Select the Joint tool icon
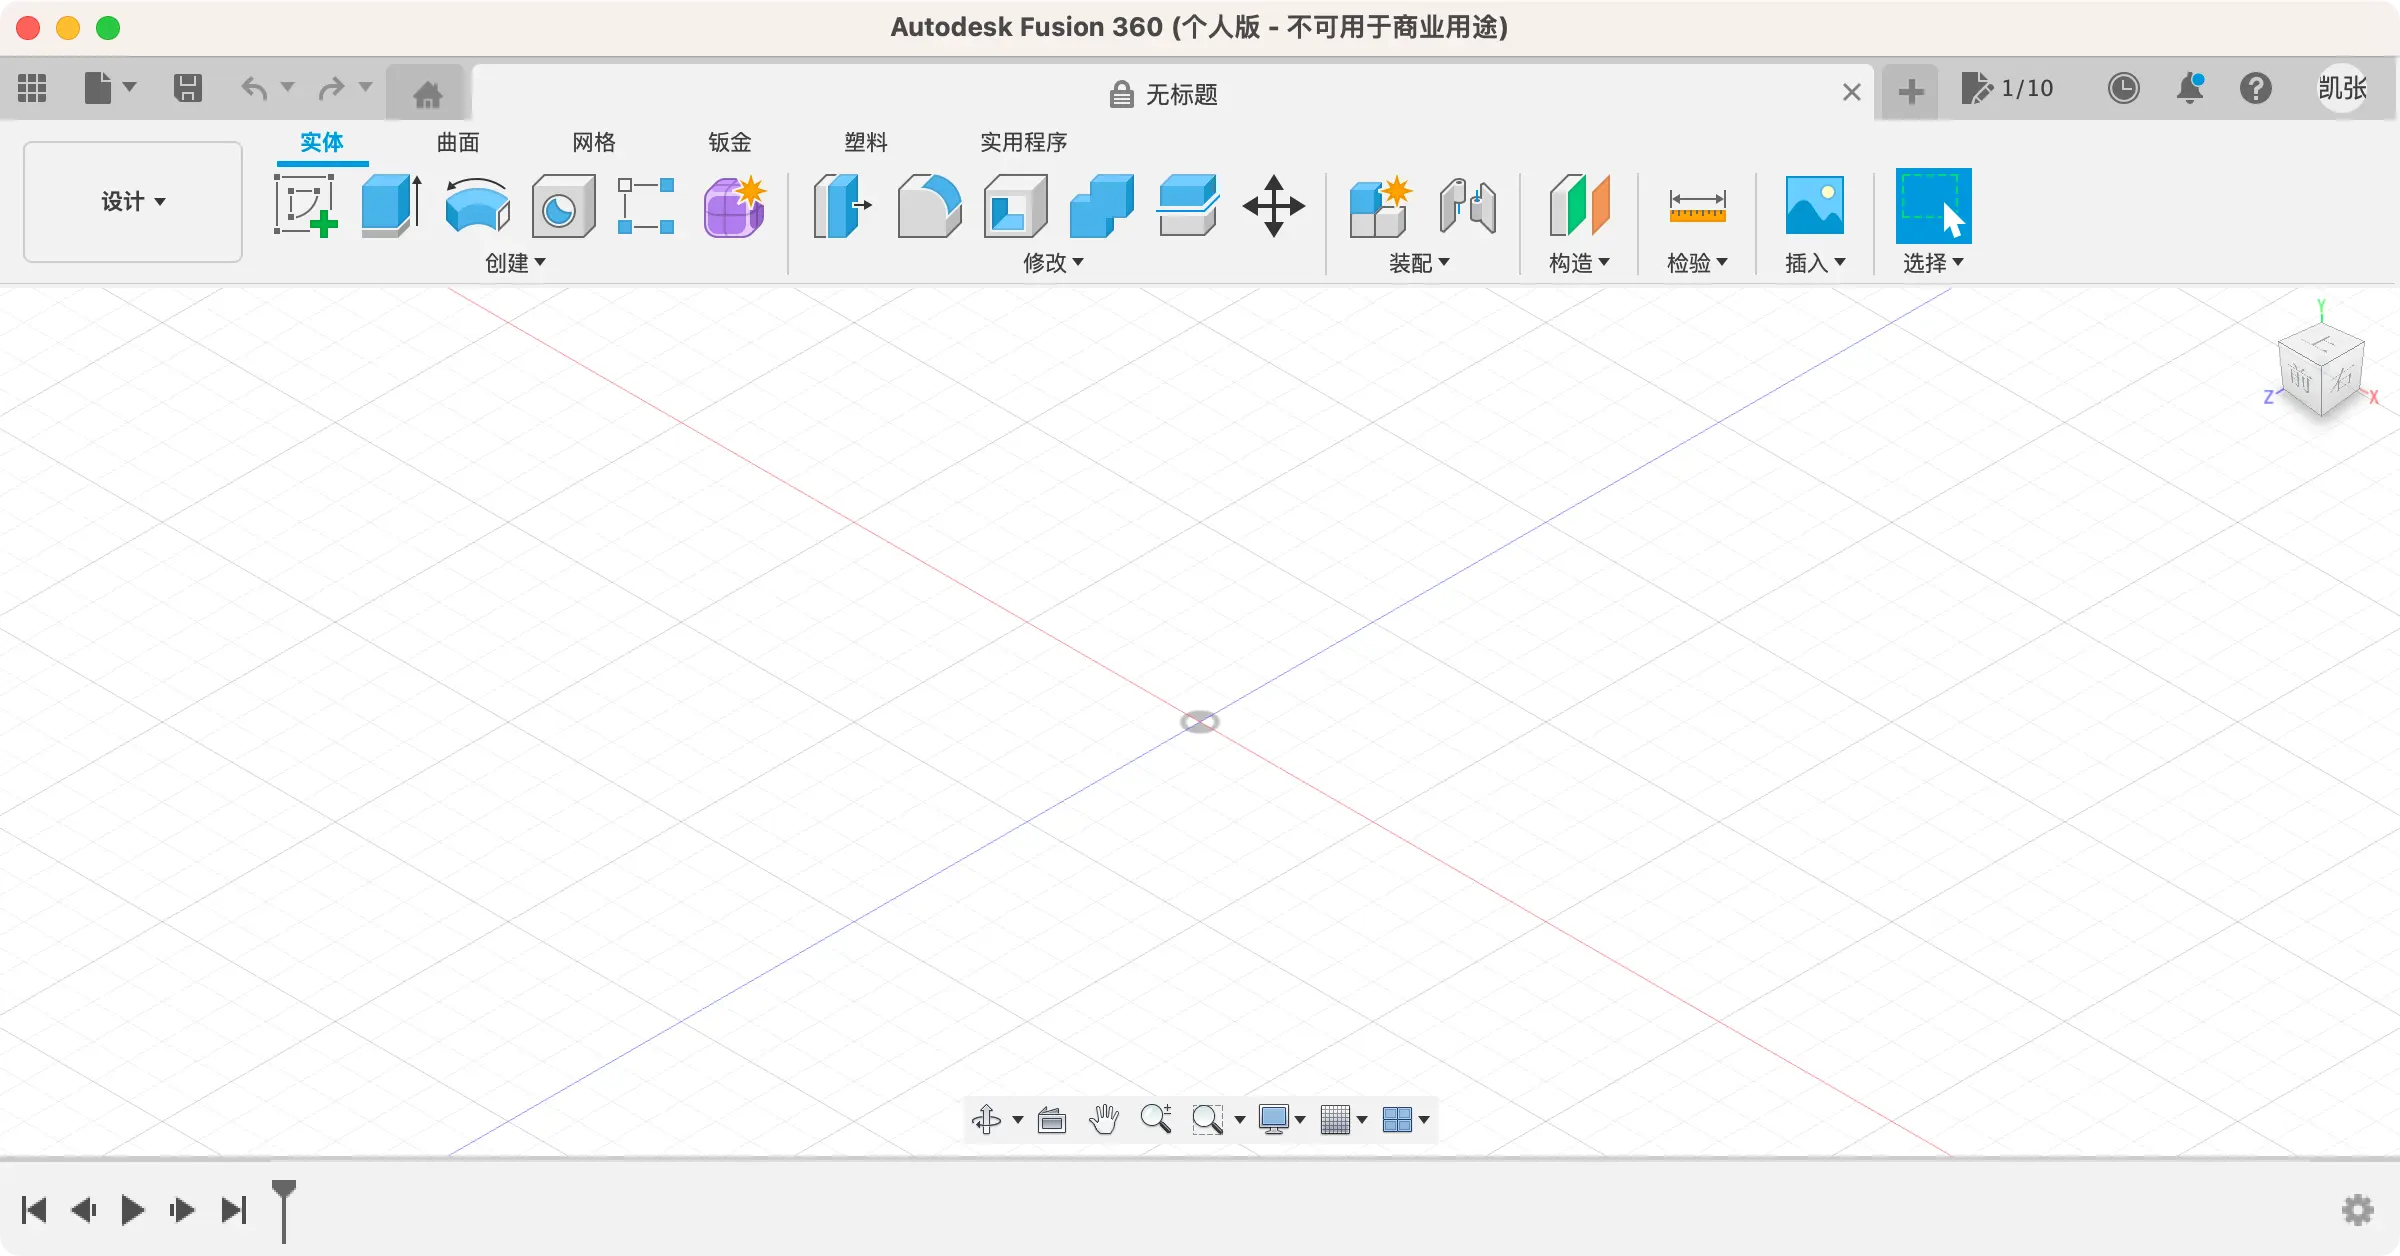The image size is (2400, 1256). pyautogui.click(x=1467, y=205)
